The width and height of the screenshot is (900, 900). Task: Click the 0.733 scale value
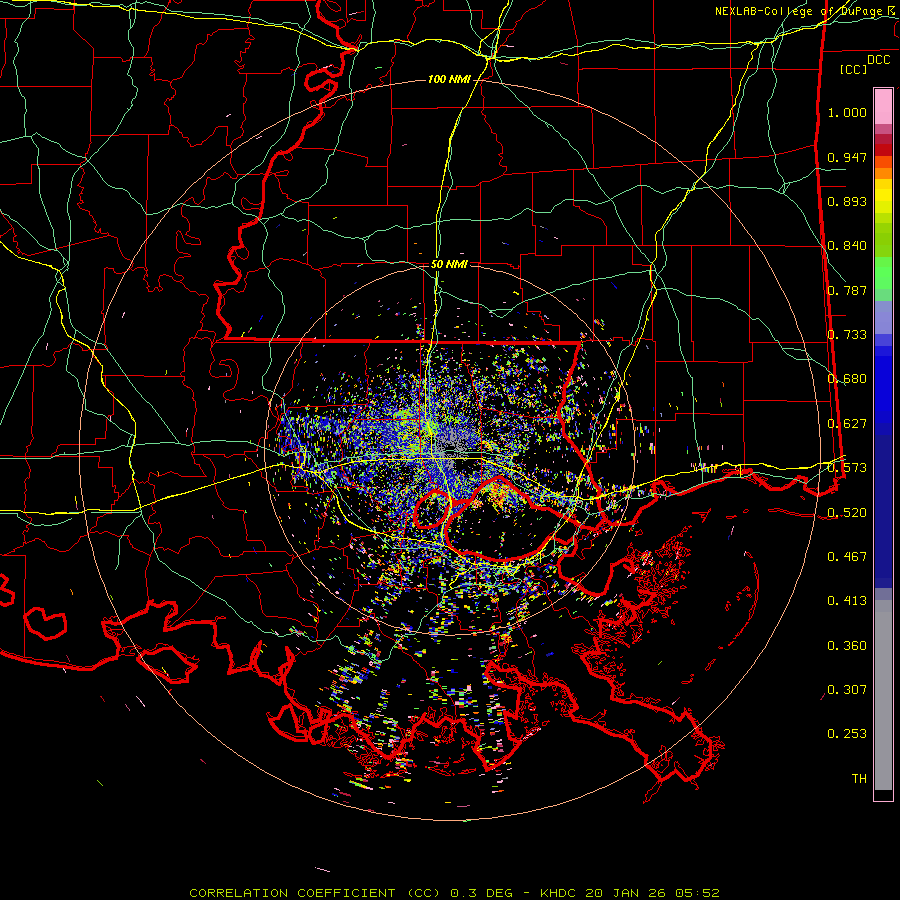pyautogui.click(x=847, y=335)
